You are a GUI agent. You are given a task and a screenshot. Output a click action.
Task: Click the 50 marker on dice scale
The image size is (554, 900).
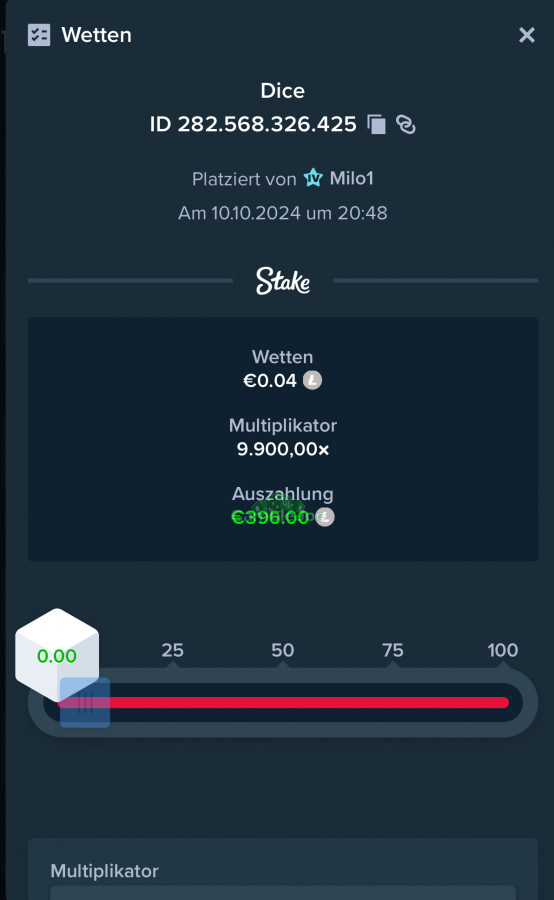point(282,650)
